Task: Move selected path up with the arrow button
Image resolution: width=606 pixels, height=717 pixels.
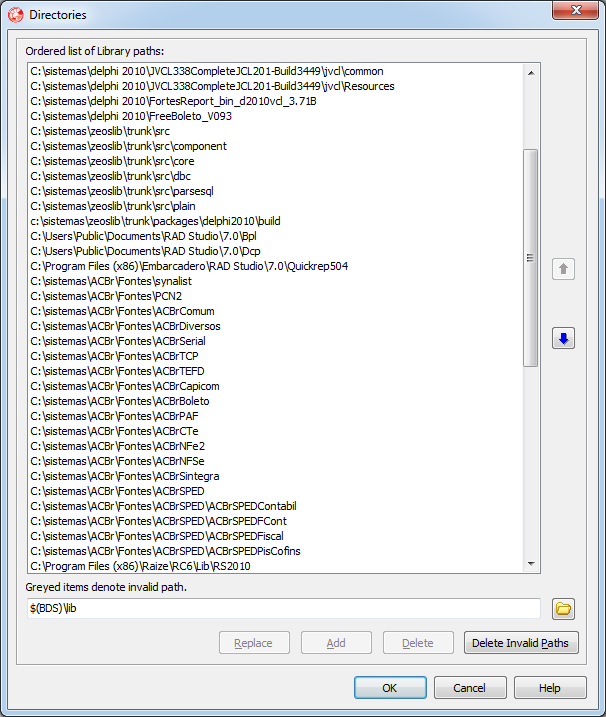Action: (563, 269)
